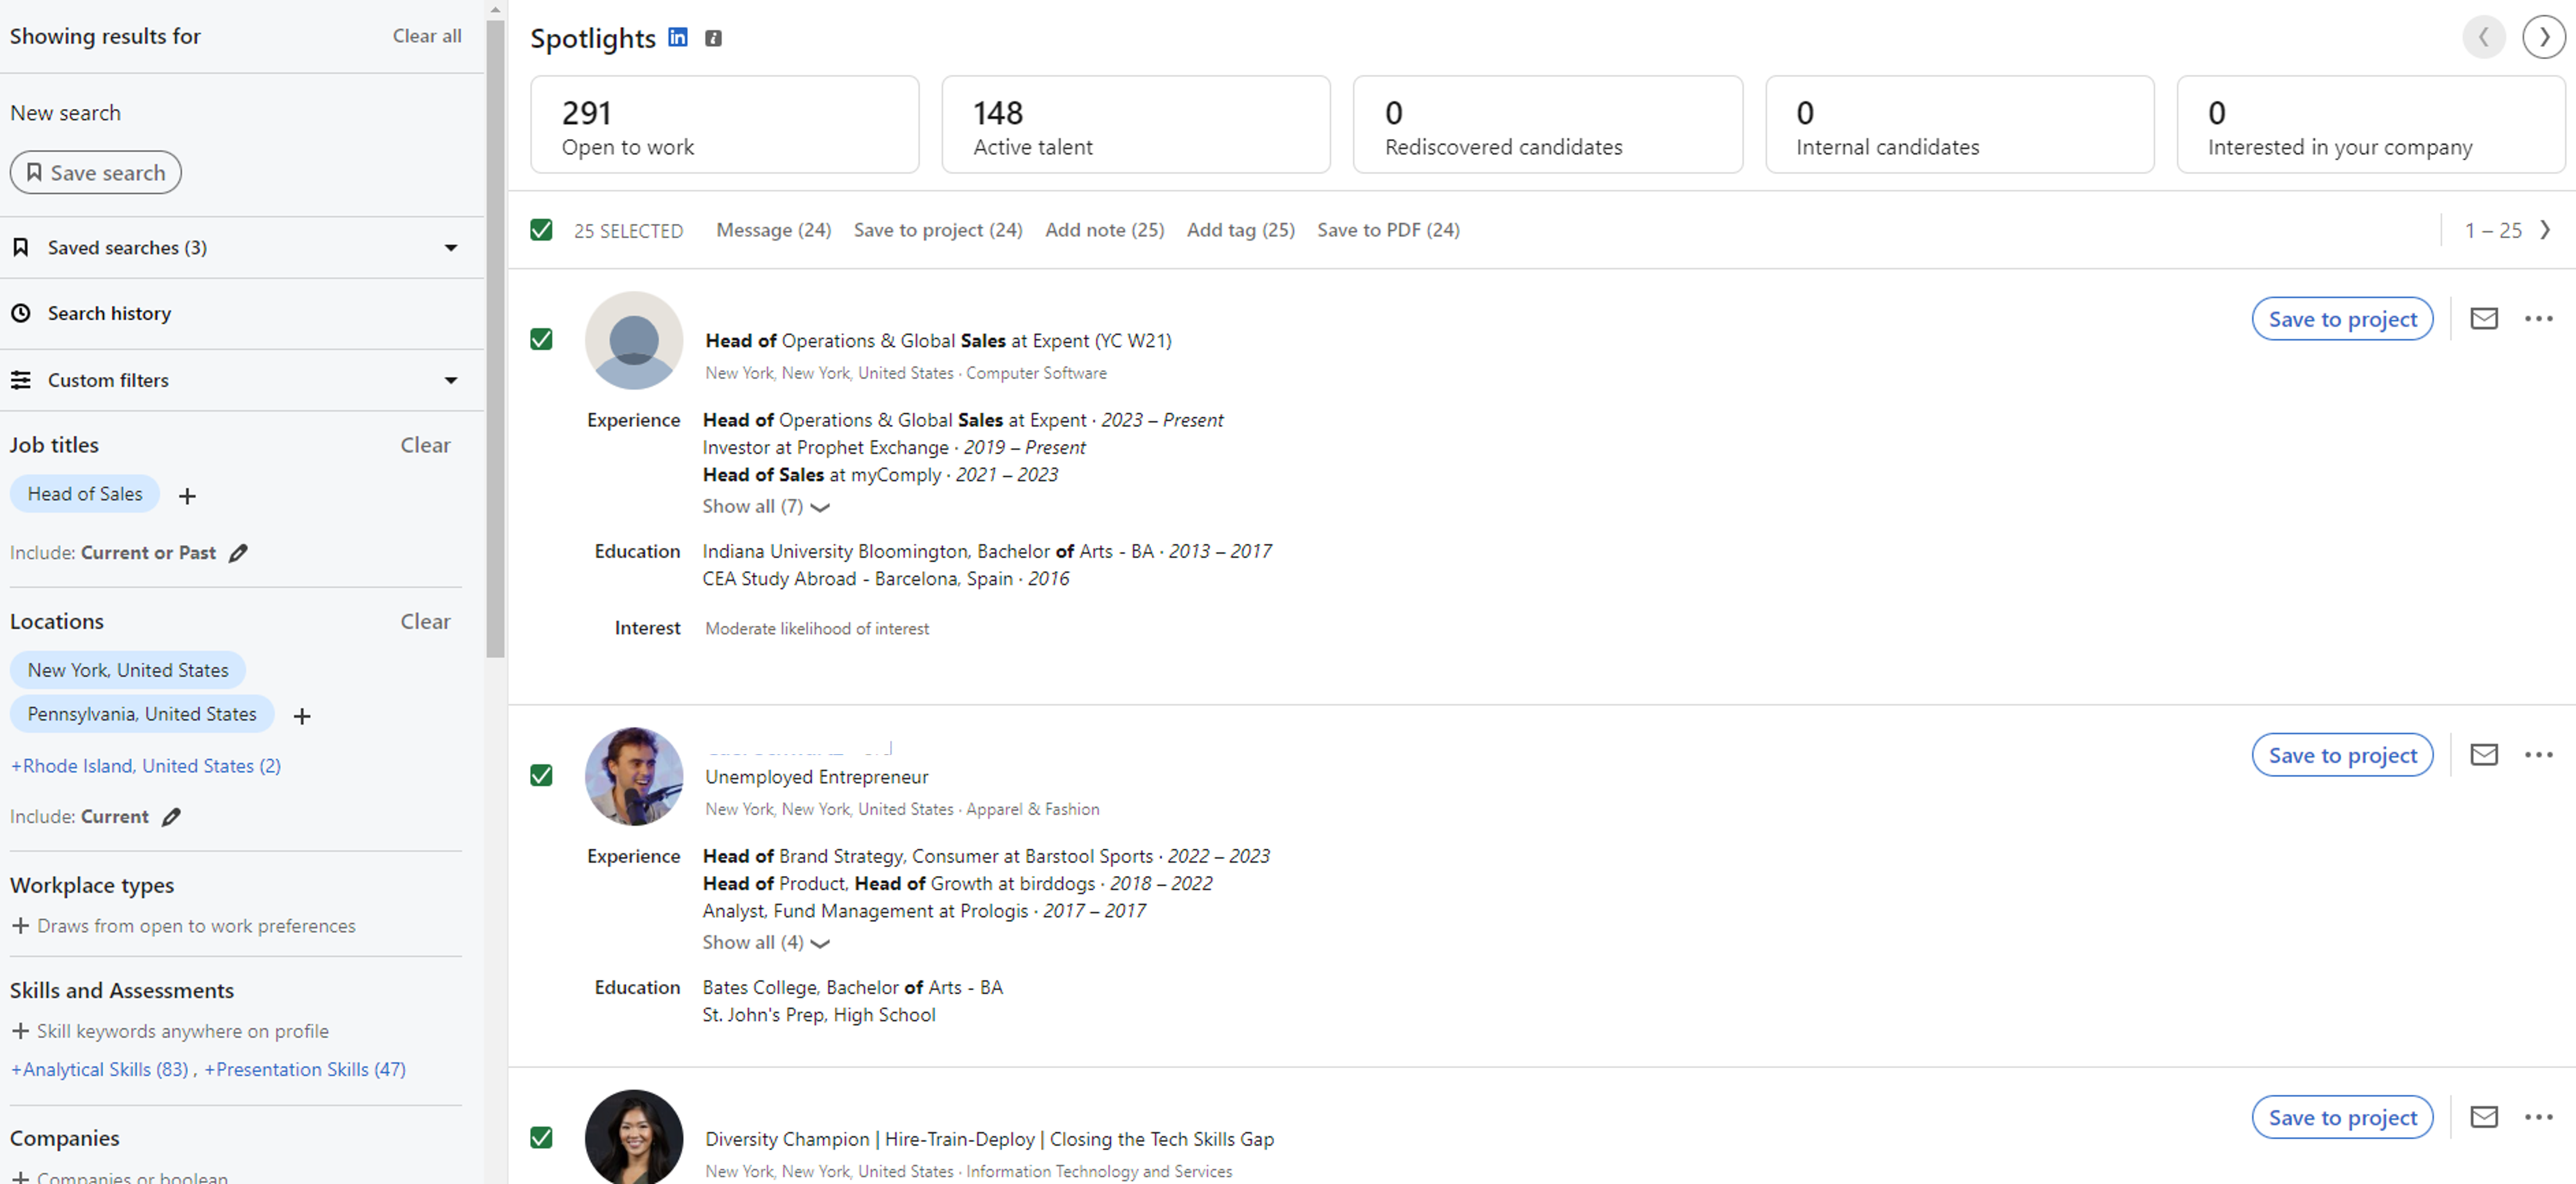This screenshot has height=1184, width=2576.
Task: Add Rhode Island, United States location suggestion
Action: coord(145,766)
